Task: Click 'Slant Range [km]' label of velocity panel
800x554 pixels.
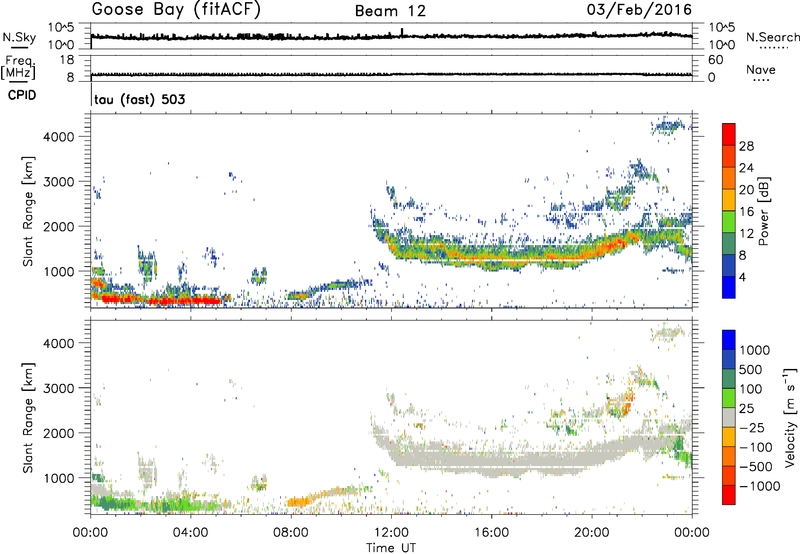Action: [27, 417]
